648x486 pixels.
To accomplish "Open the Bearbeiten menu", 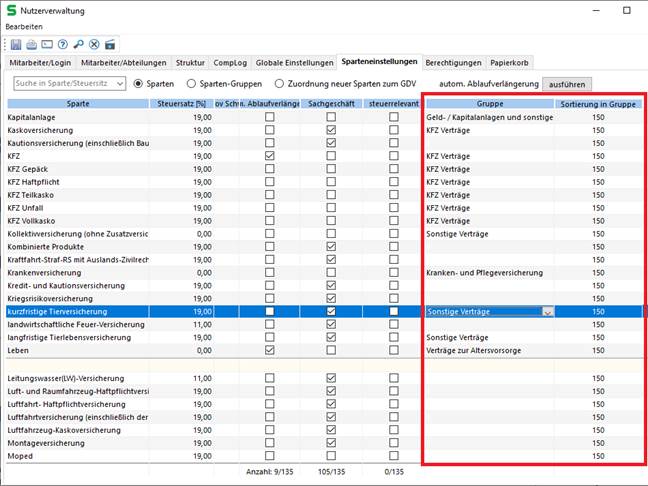I will coord(24,25).
